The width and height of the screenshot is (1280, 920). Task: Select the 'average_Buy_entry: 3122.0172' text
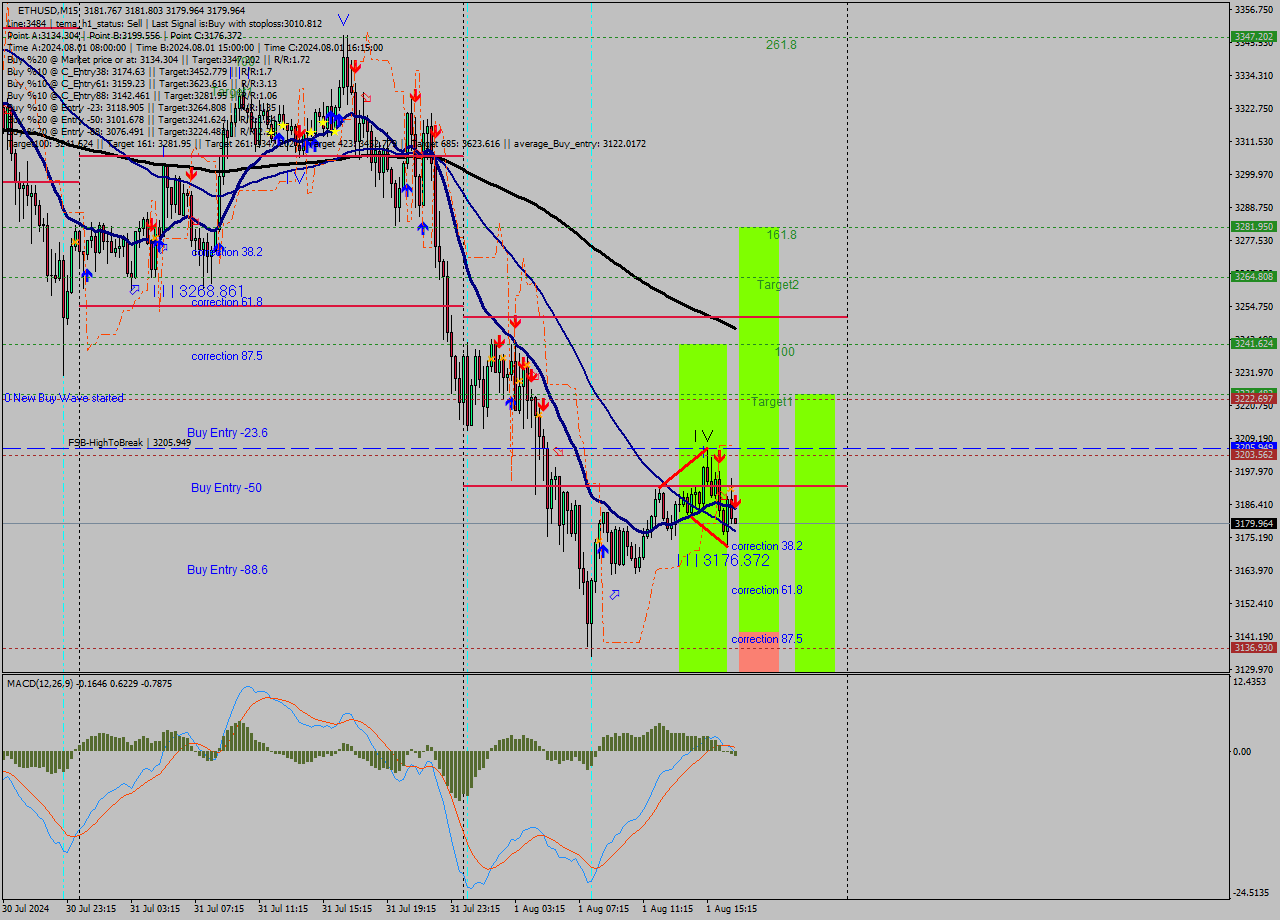(580, 144)
